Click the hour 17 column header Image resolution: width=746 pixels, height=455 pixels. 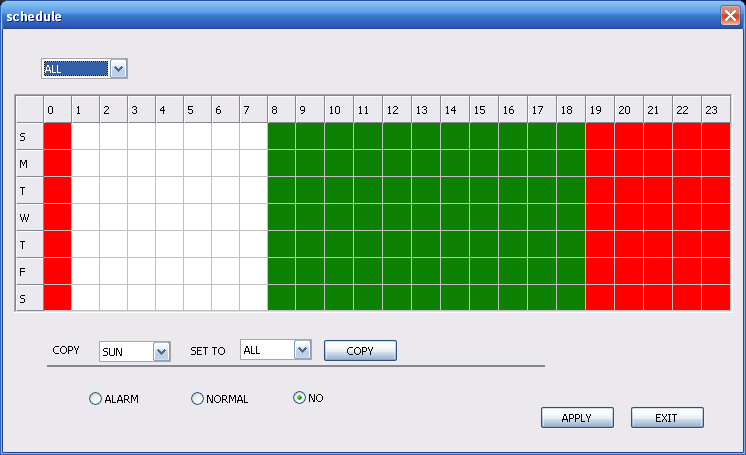tap(542, 109)
